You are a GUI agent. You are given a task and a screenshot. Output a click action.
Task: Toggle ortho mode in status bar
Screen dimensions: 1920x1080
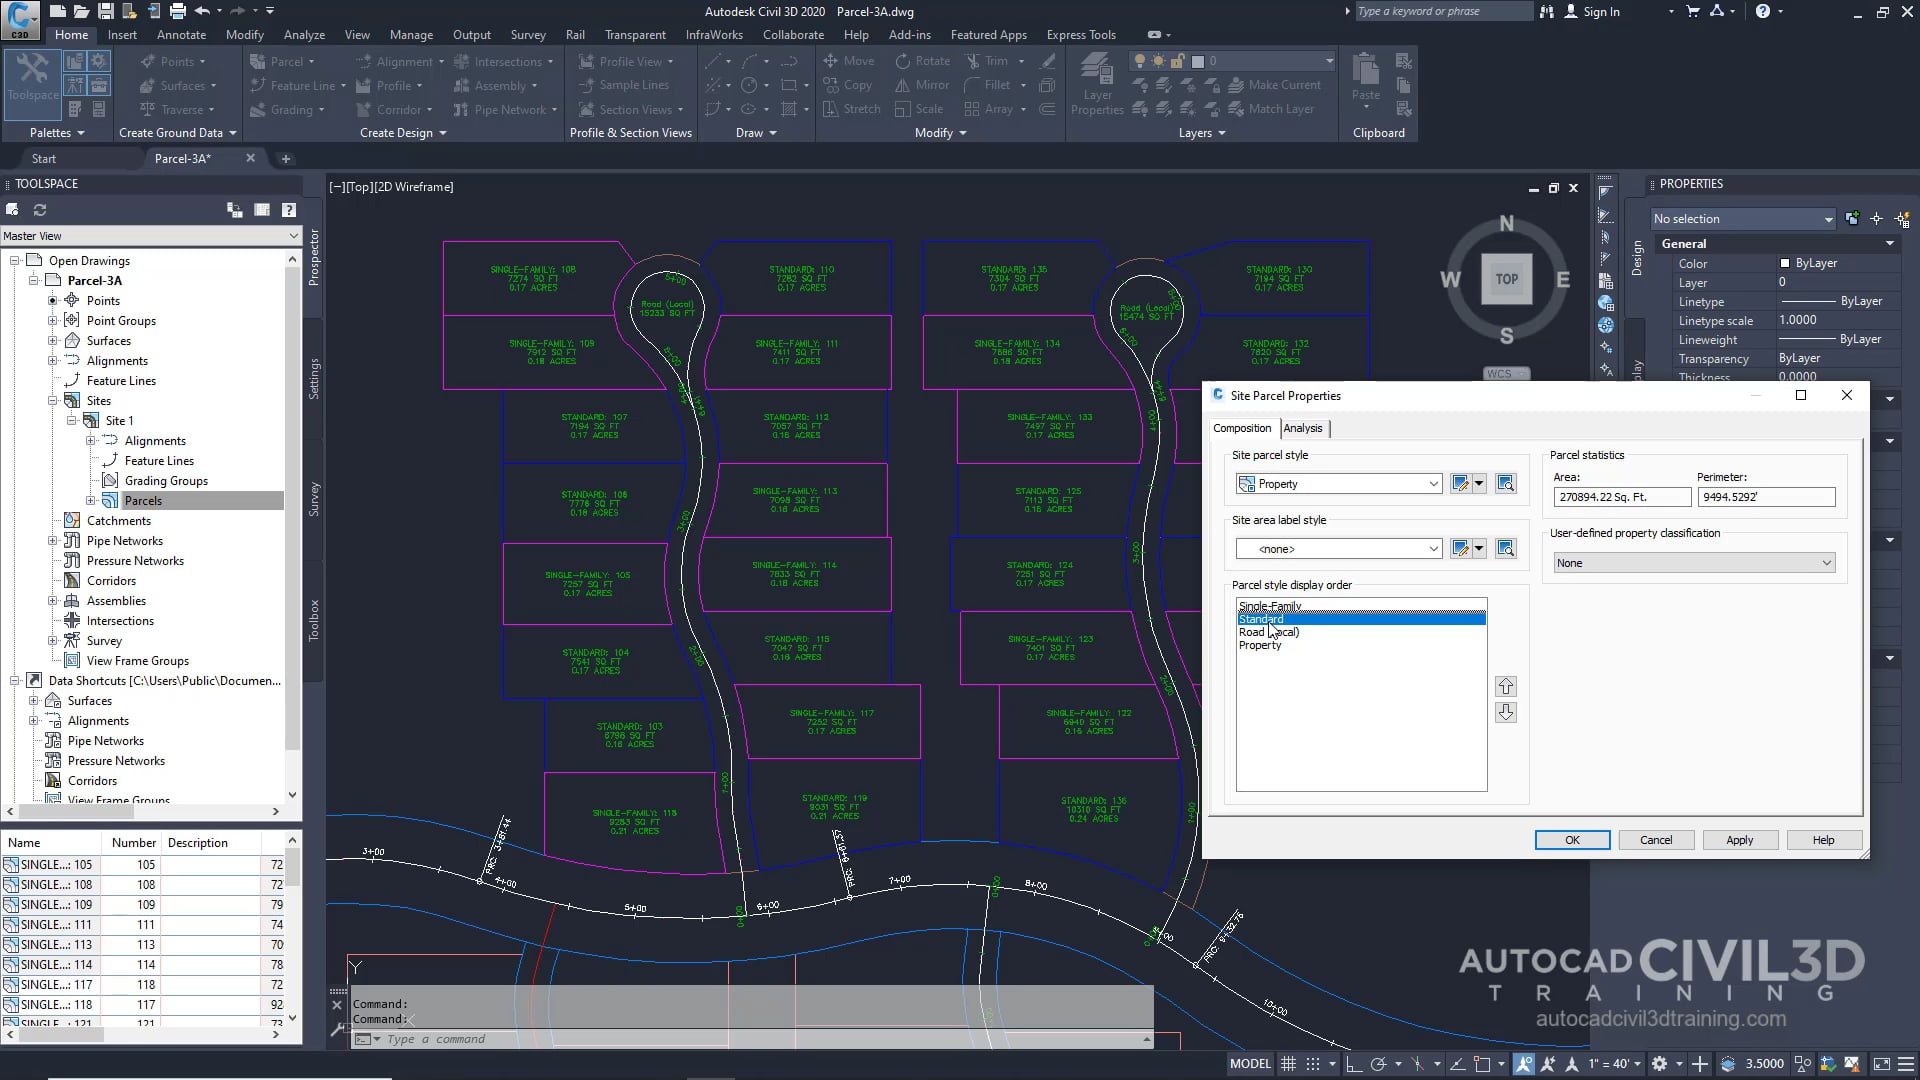coord(1353,1064)
